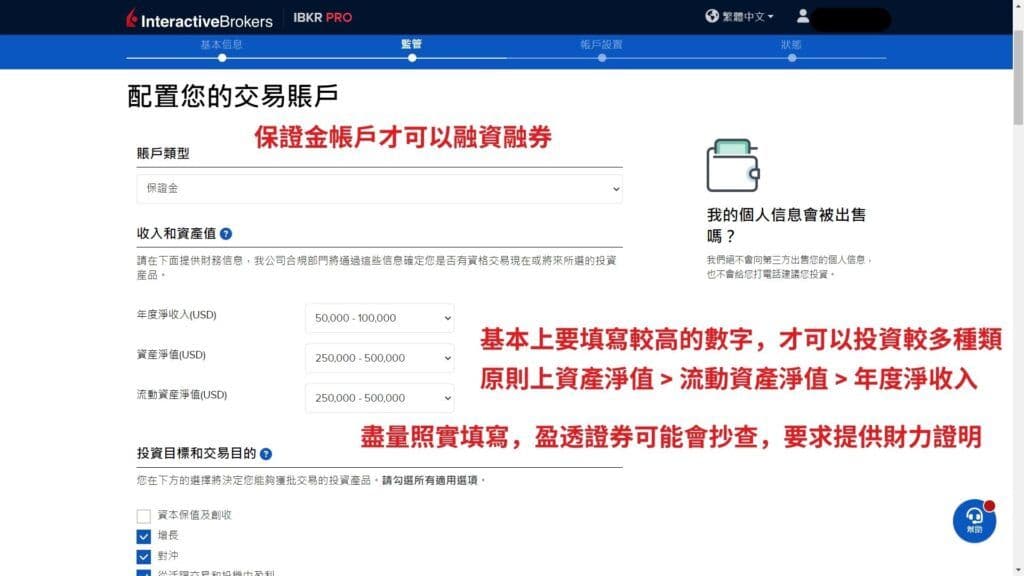Viewport: 1024px width, 576px height.
Task: Click the InteractiveBrokers logo
Action: pos(198,17)
